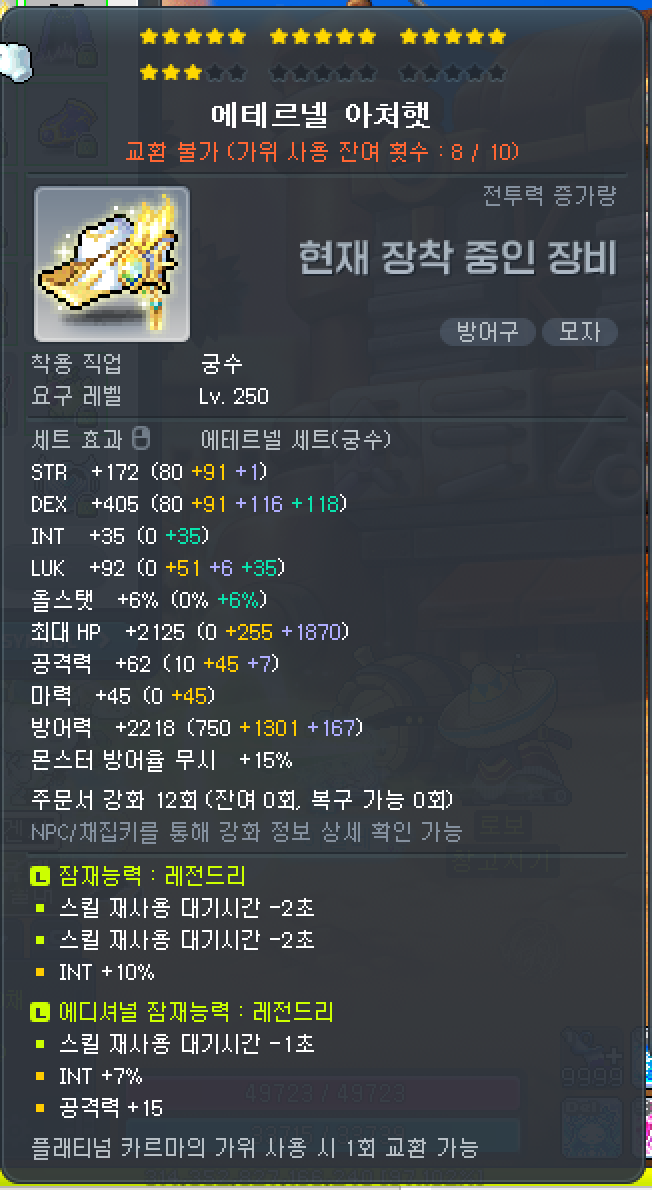Click the white fluffy icon at top-left edge
The height and width of the screenshot is (1190, 652).
[x=15, y=62]
